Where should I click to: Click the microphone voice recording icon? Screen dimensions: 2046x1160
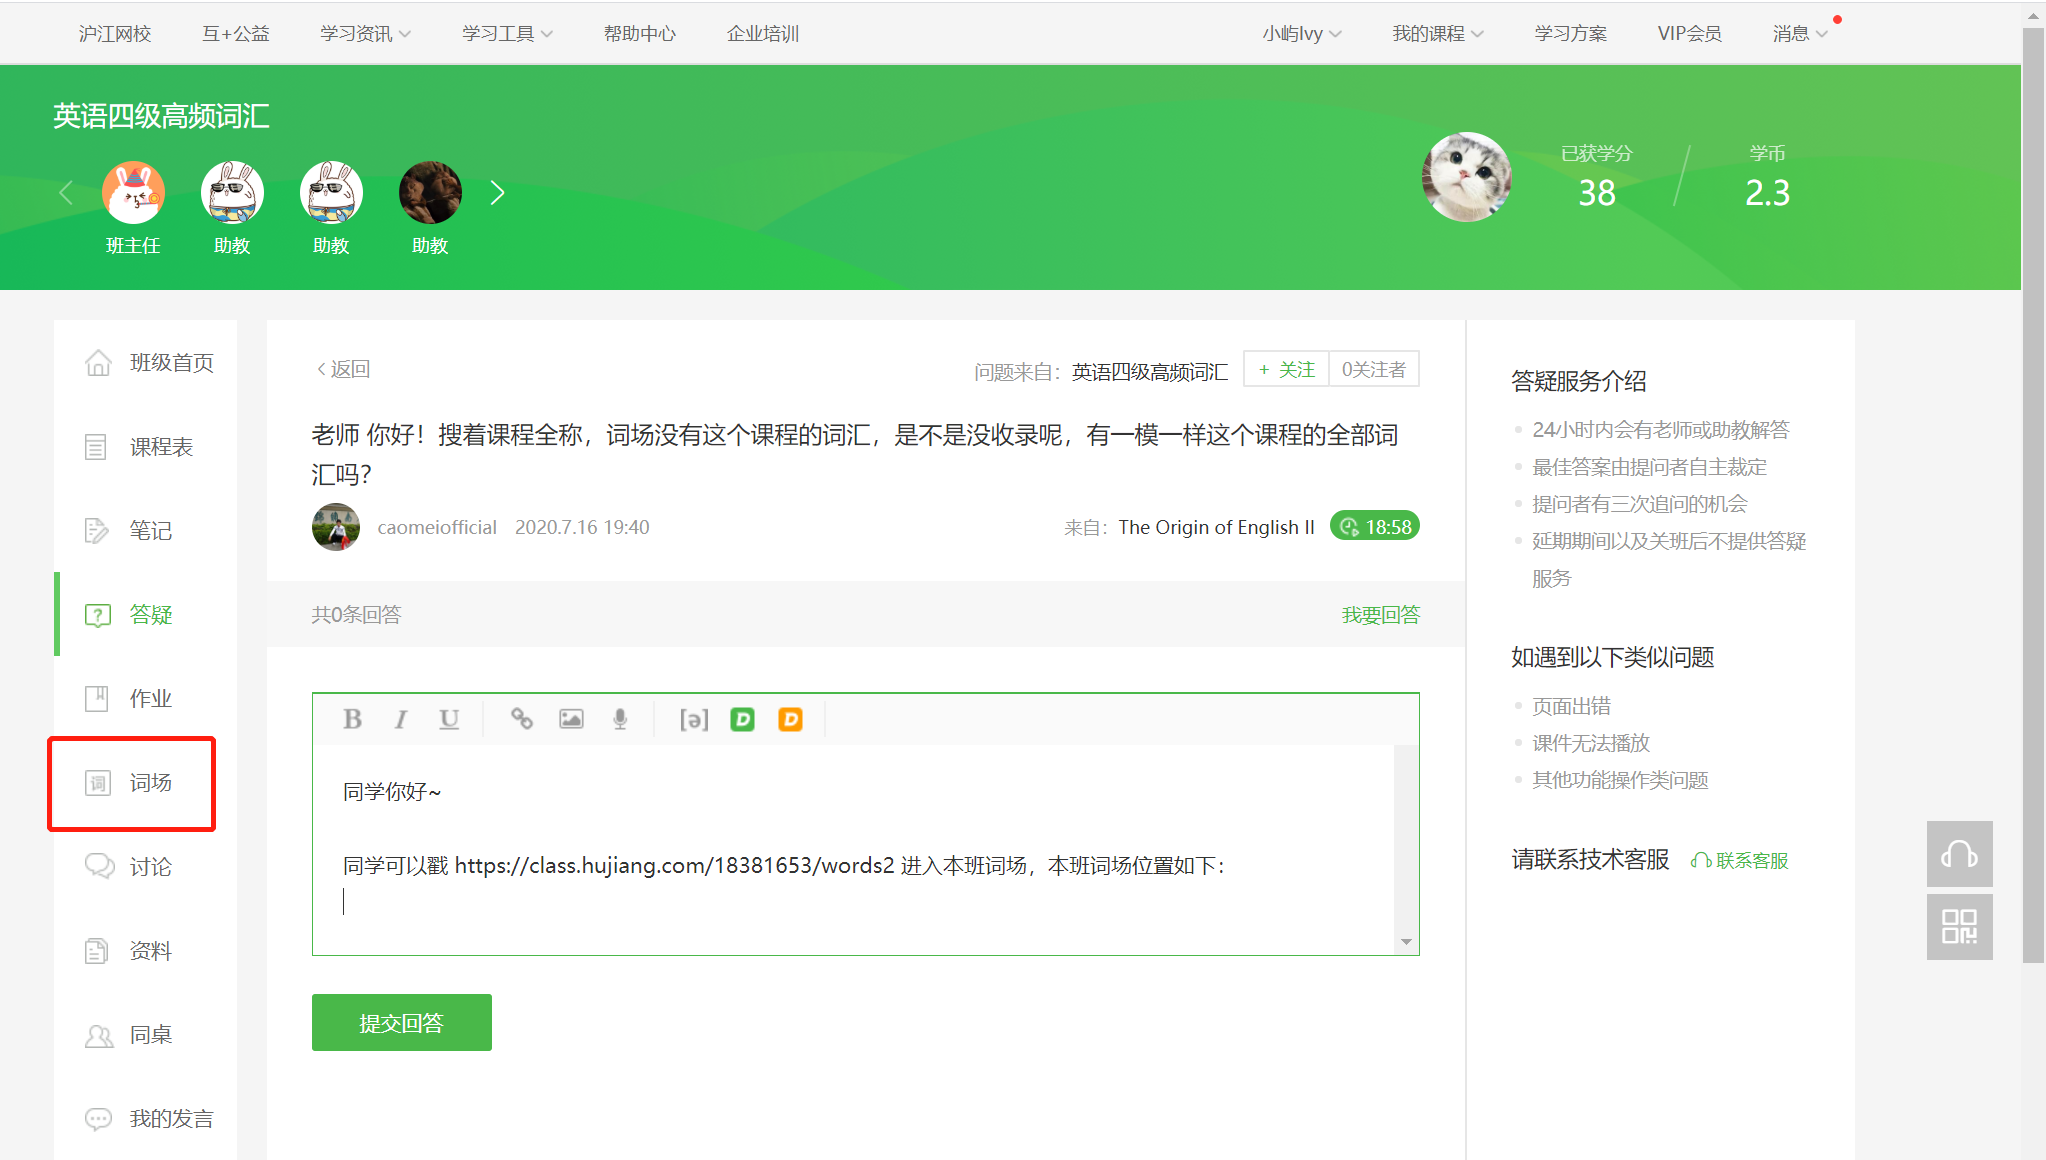point(620,719)
